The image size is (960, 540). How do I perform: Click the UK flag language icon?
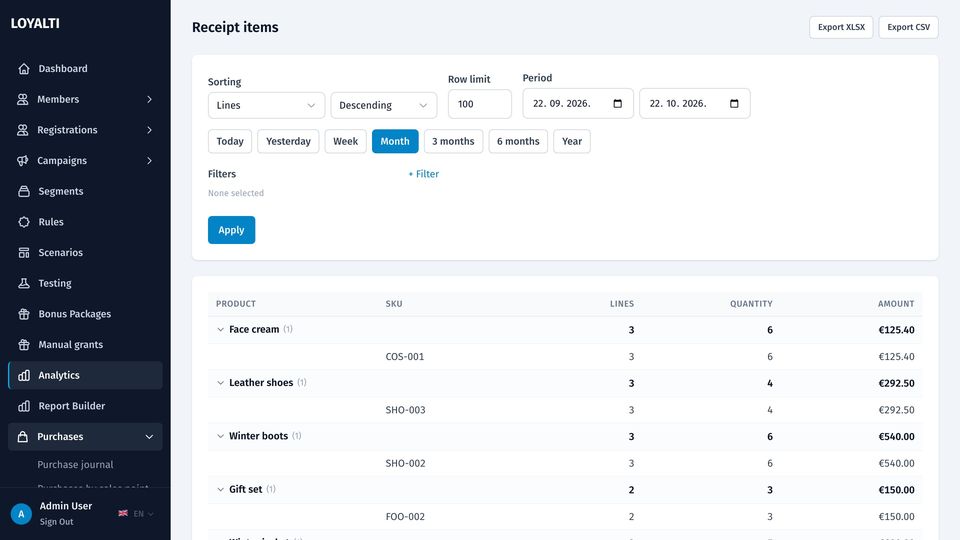click(123, 513)
